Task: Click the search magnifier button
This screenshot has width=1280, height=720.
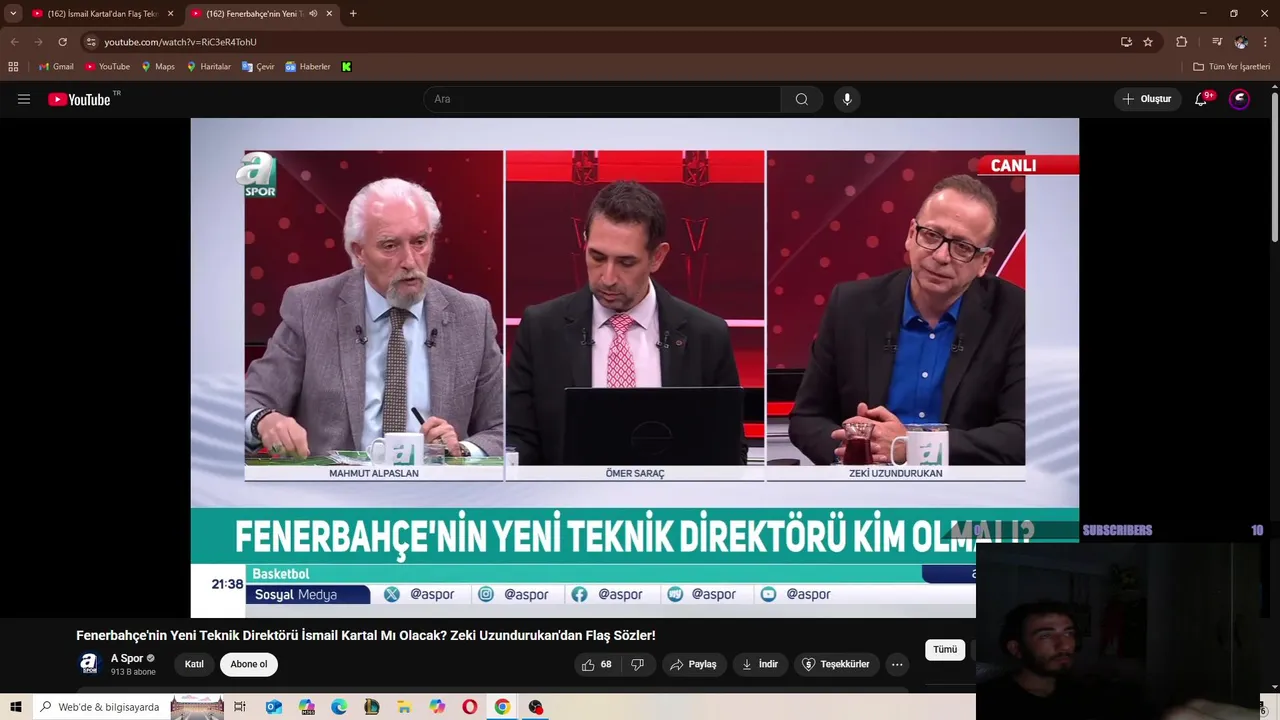Action: coord(802,99)
